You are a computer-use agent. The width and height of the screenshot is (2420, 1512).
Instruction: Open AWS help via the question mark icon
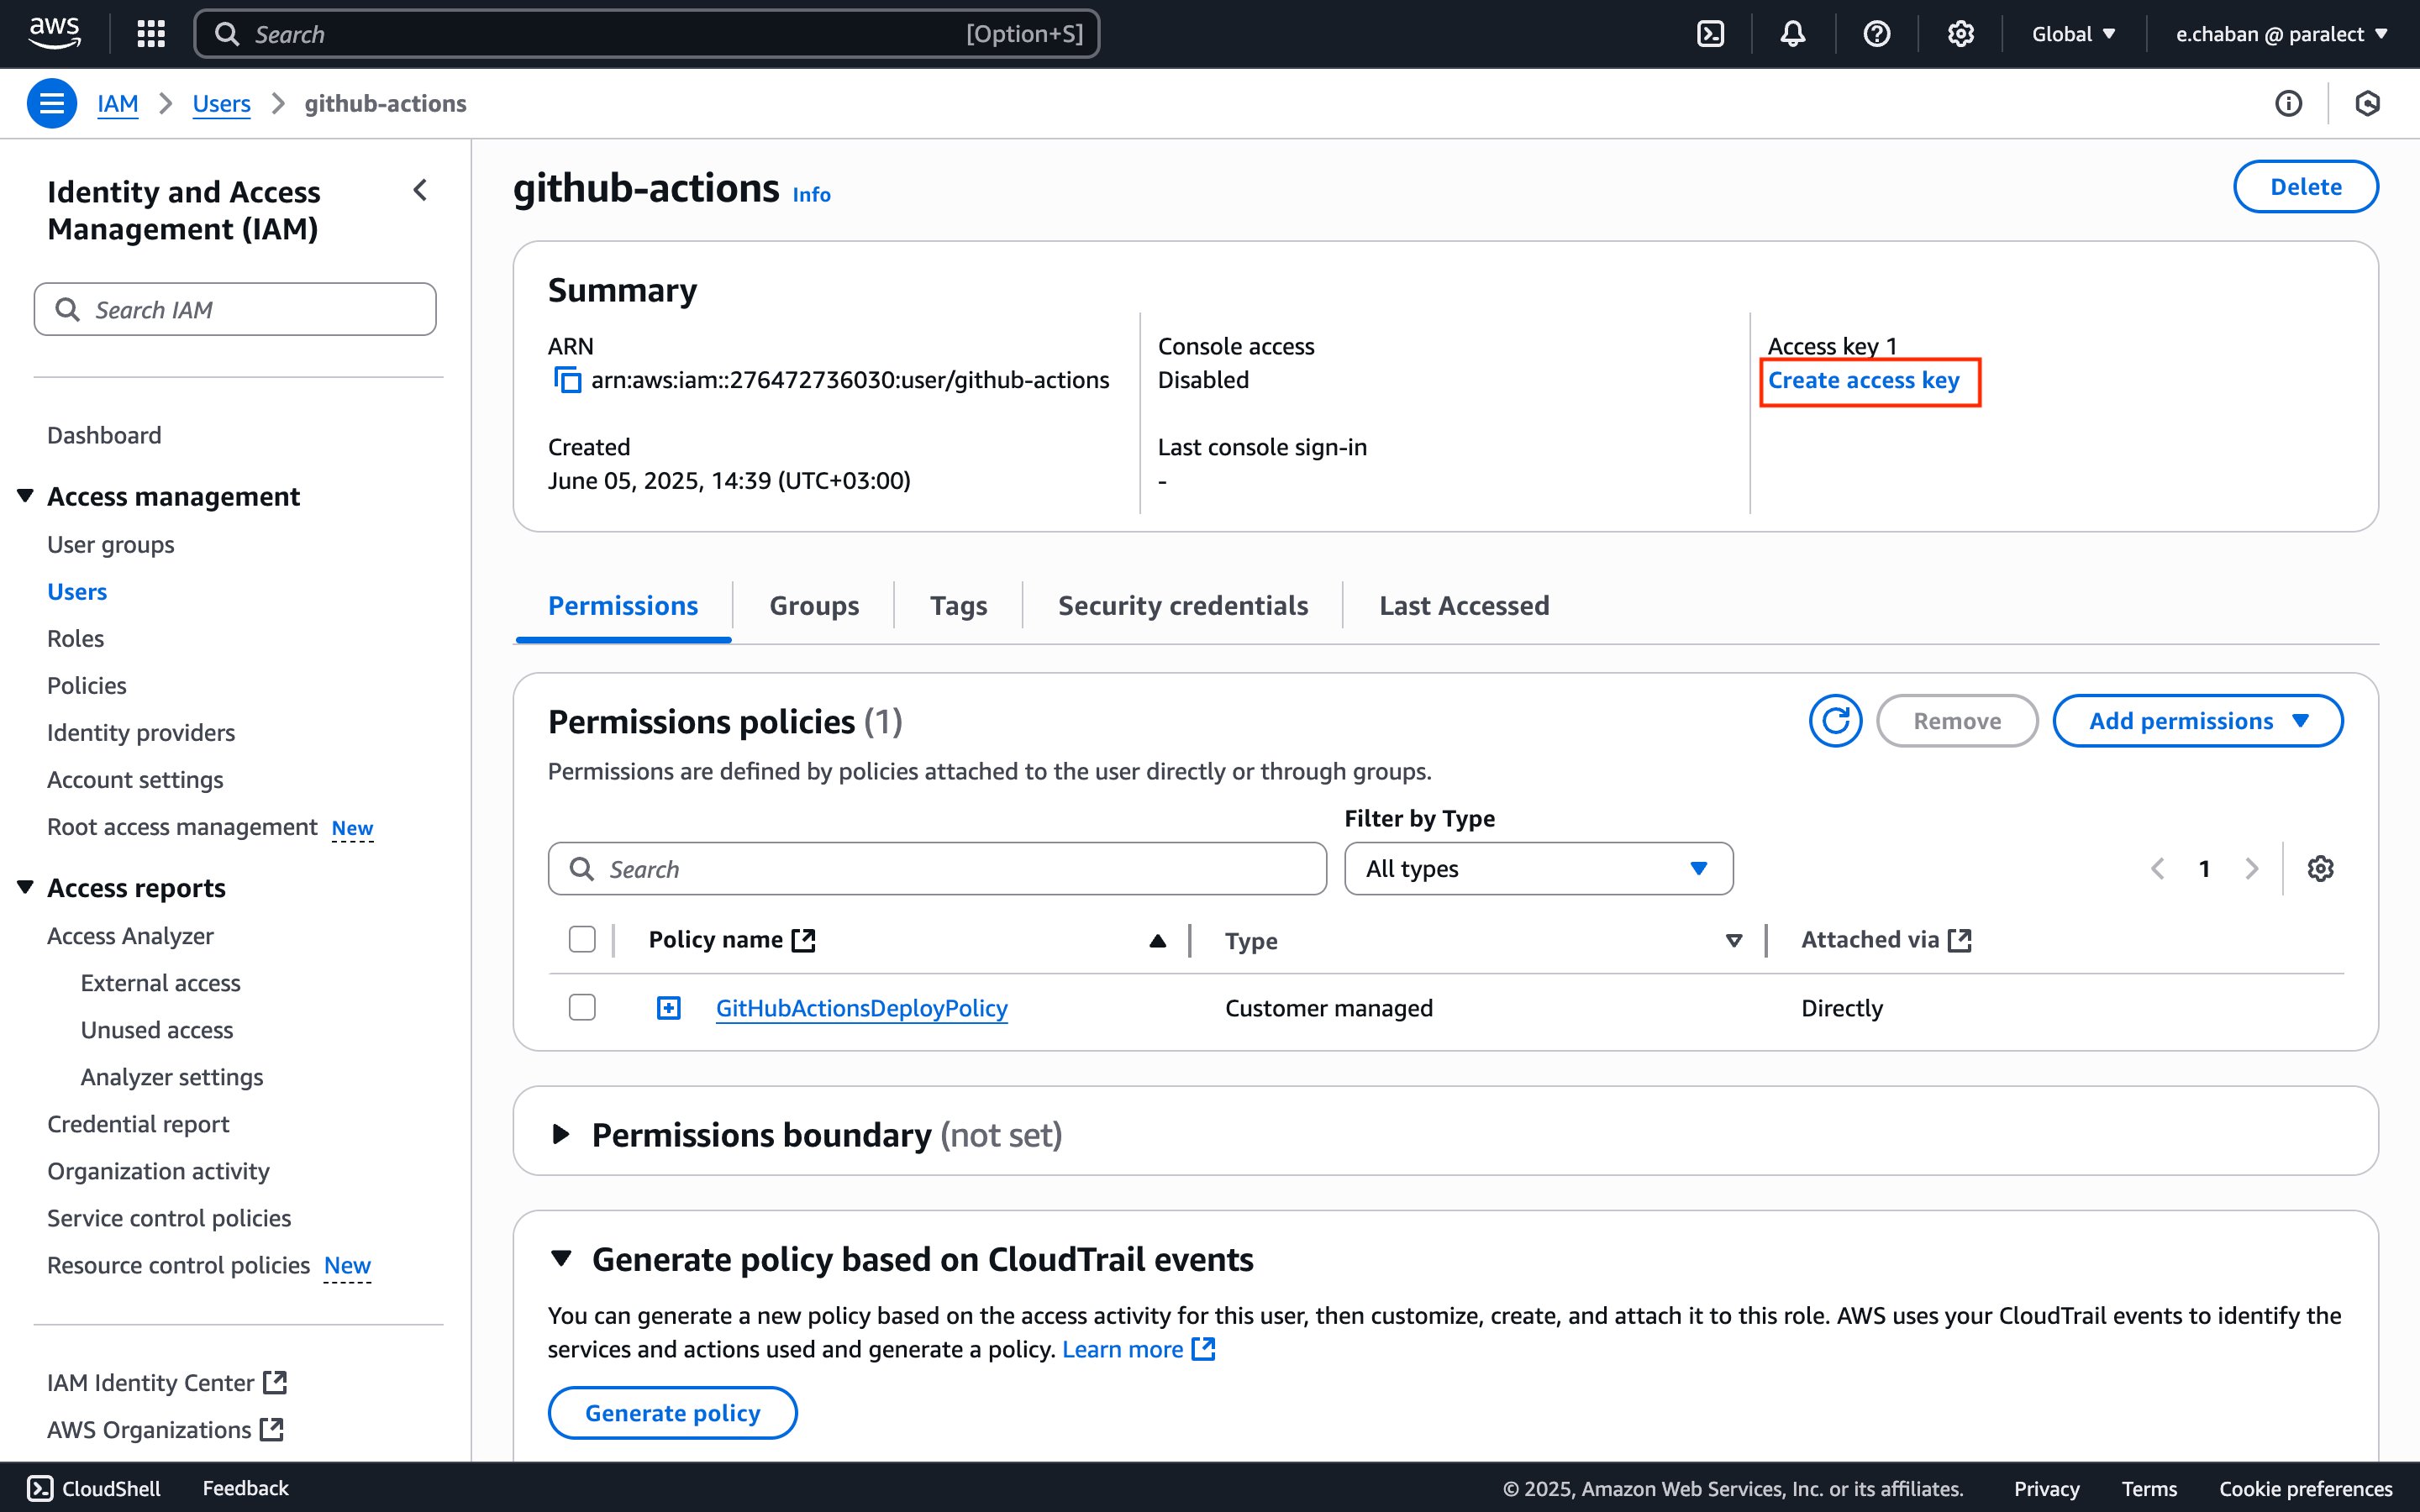tap(1877, 33)
